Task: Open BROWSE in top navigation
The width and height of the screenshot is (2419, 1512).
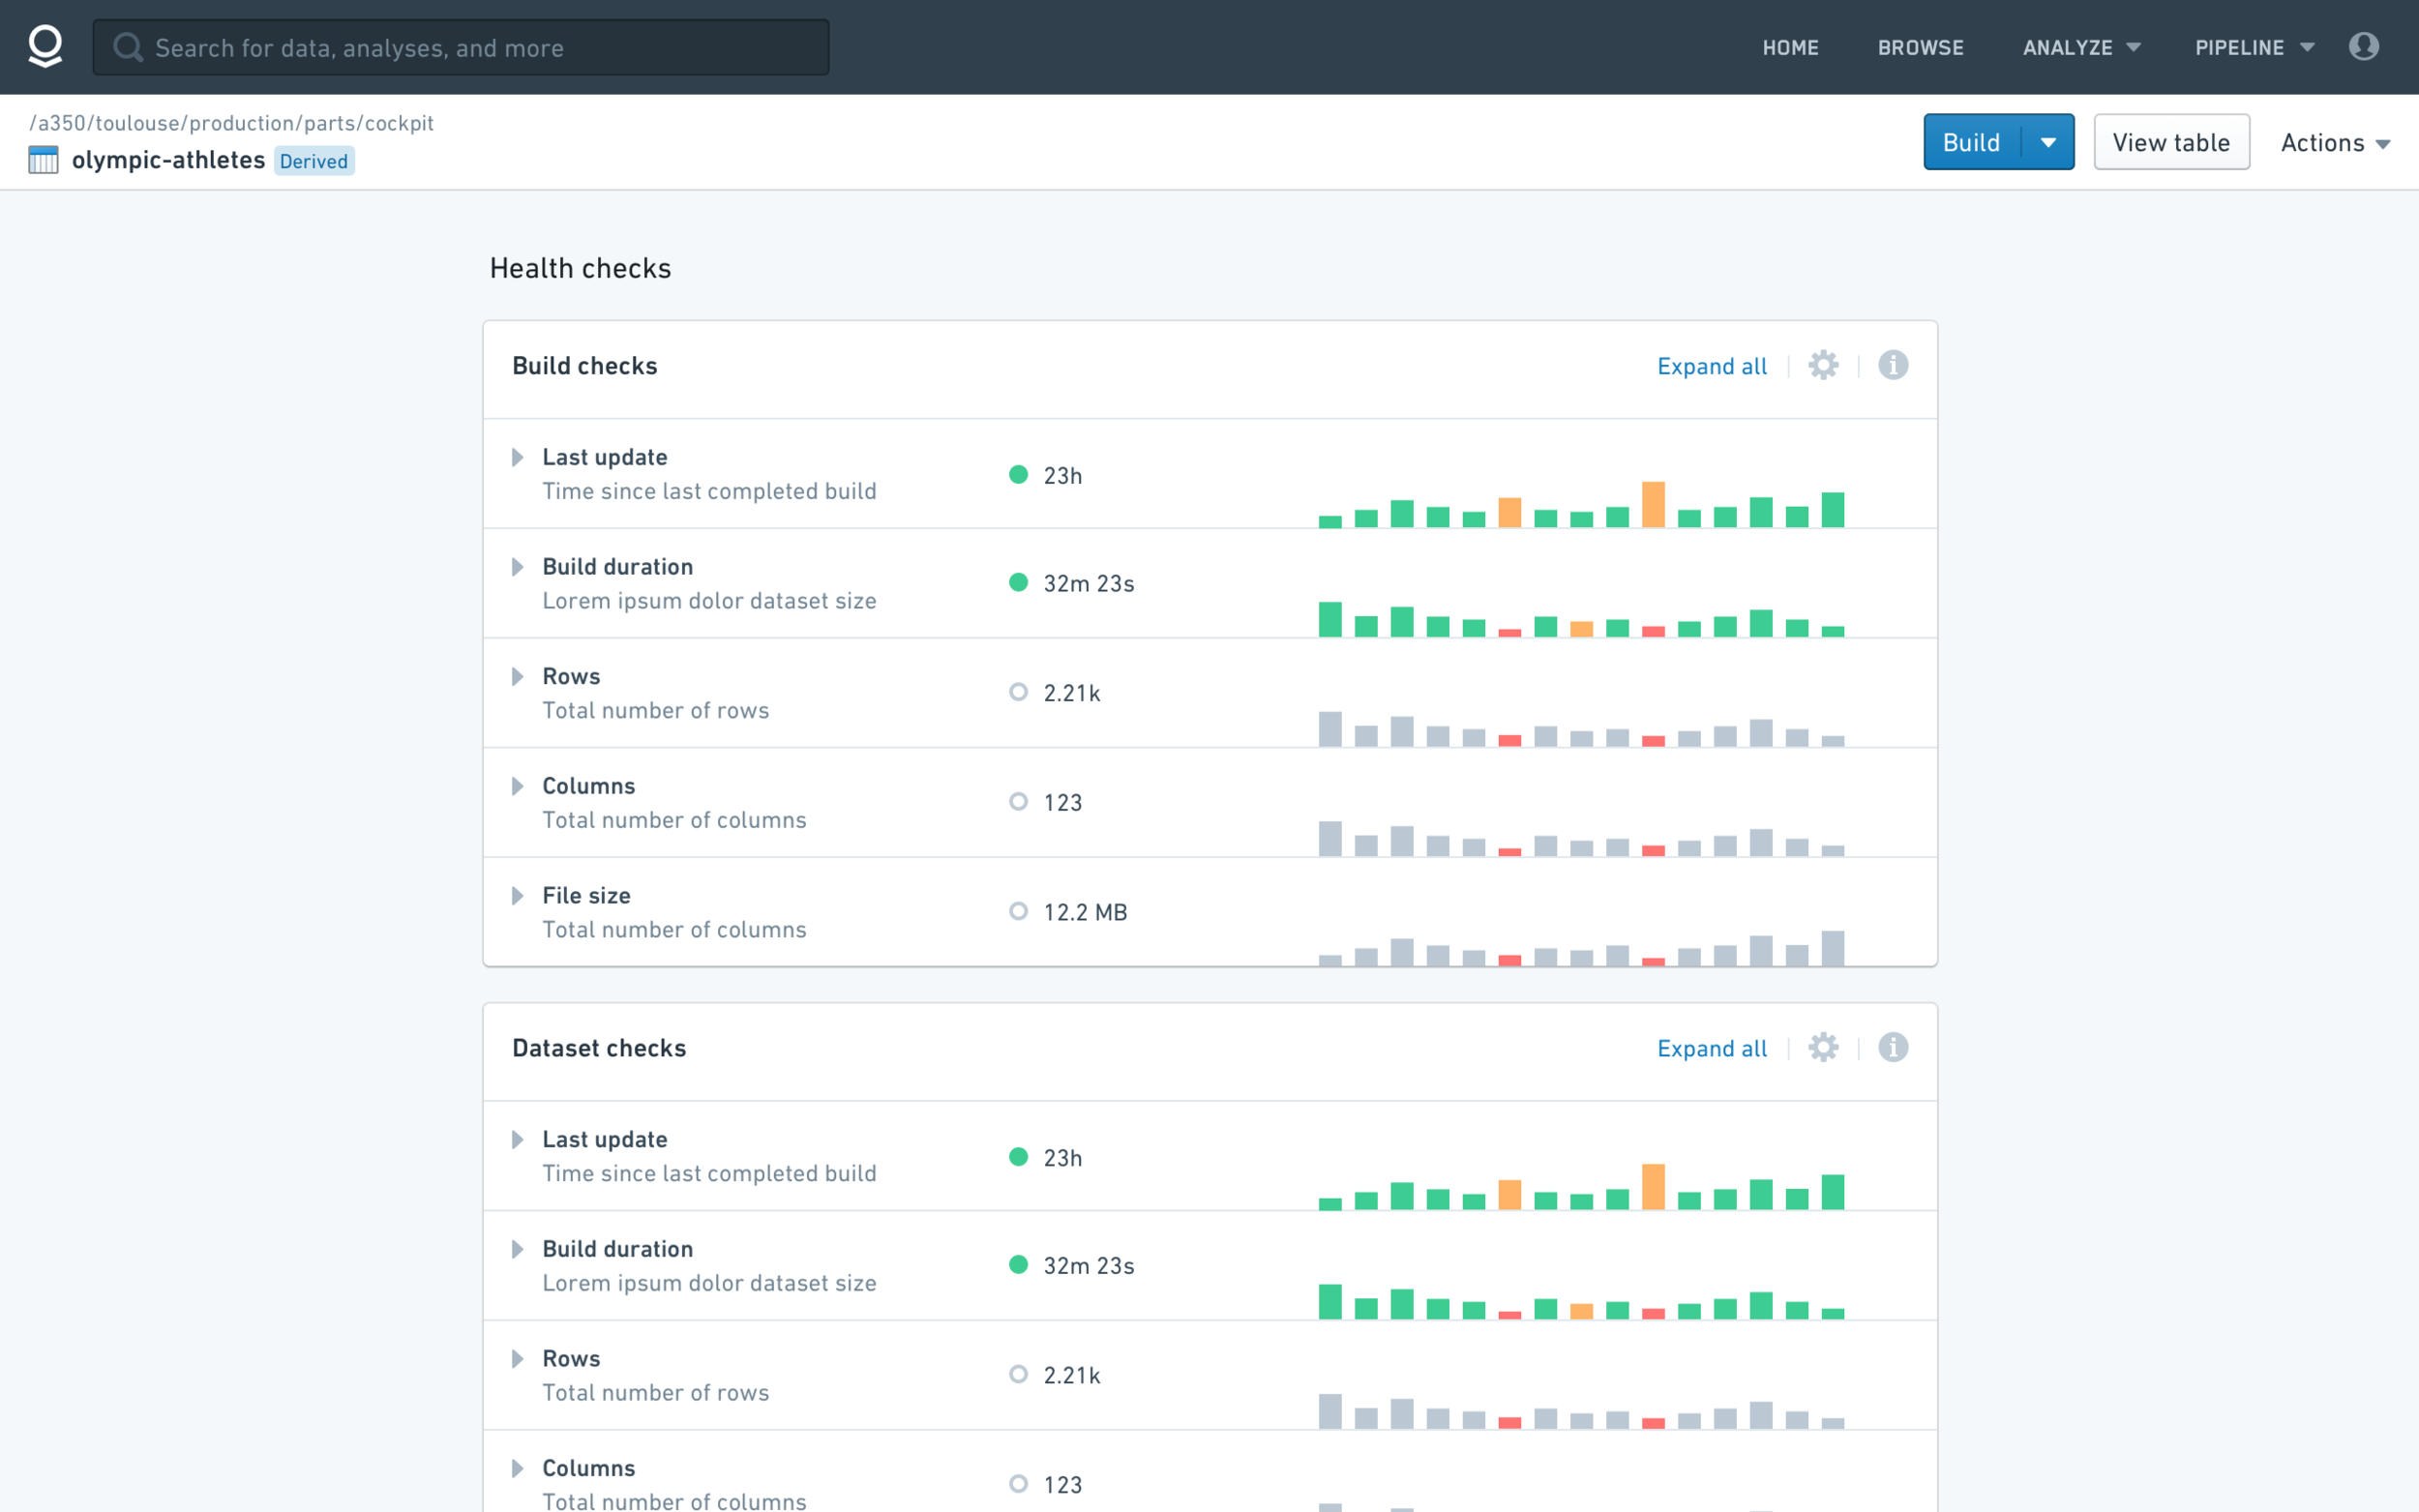Action: click(x=1920, y=48)
